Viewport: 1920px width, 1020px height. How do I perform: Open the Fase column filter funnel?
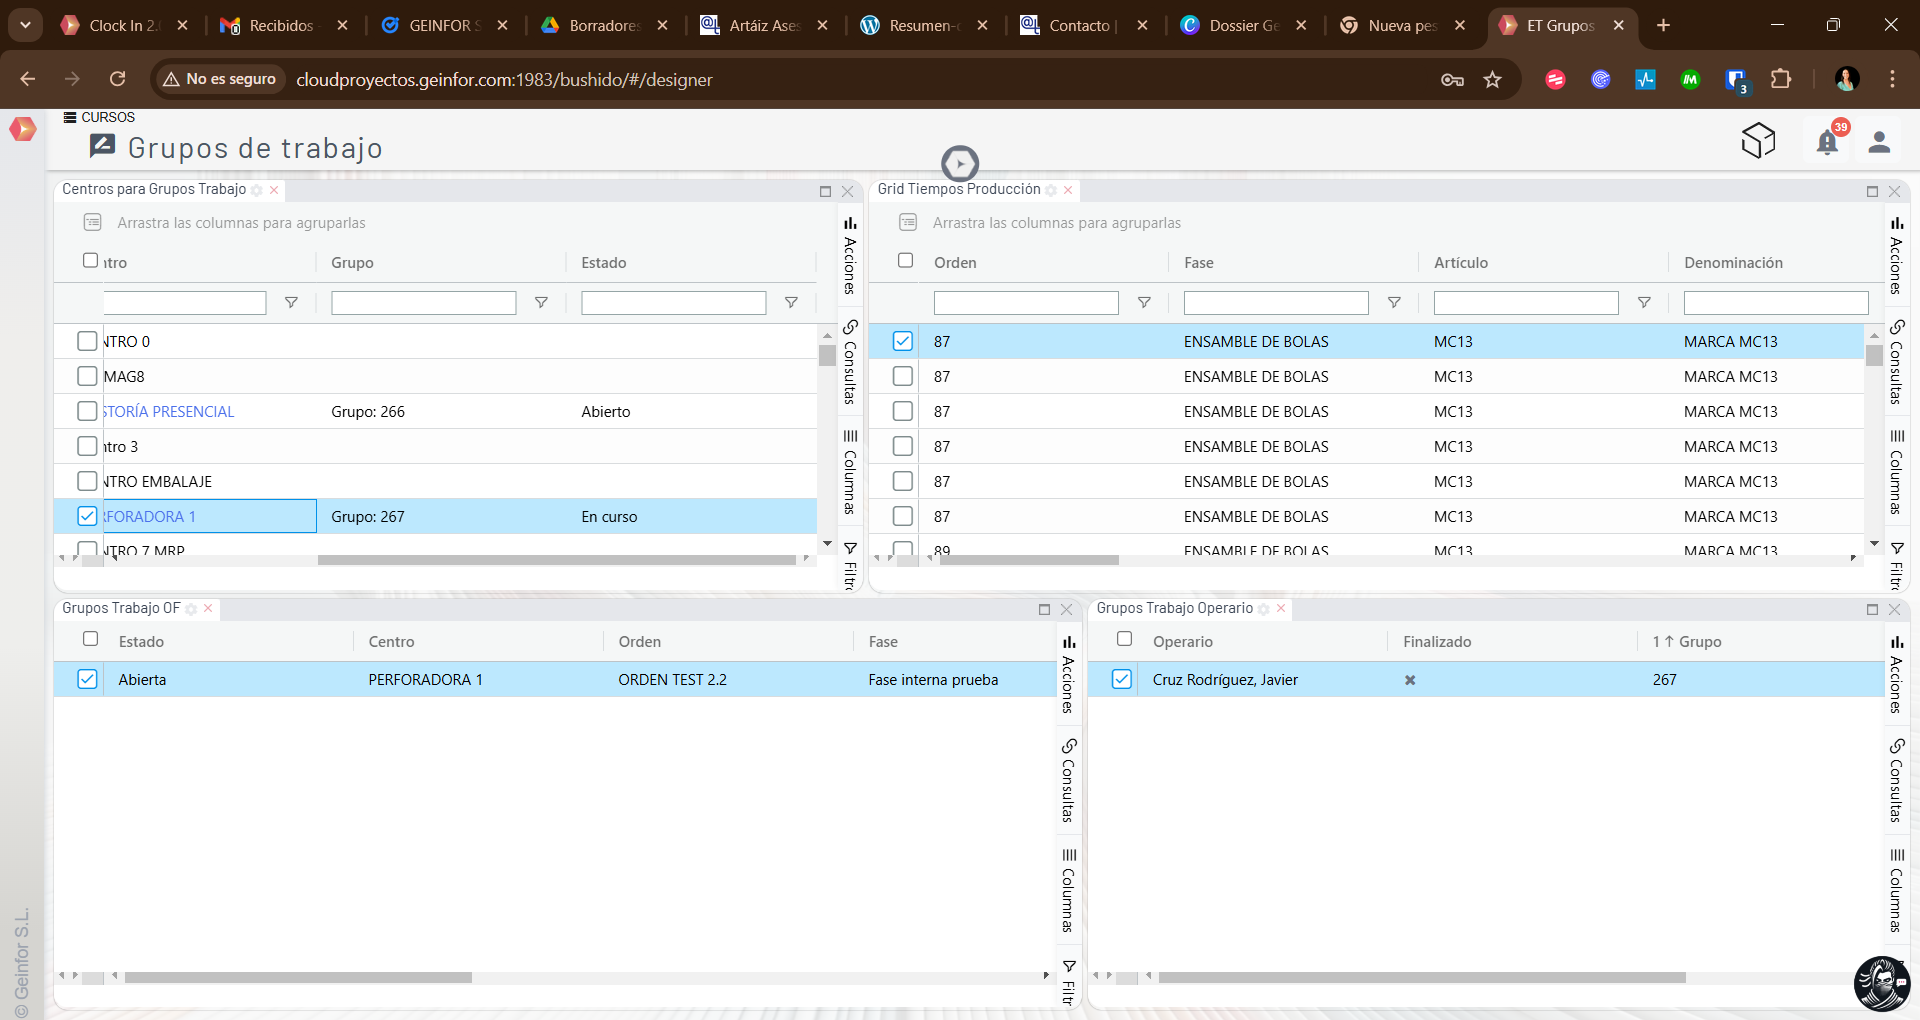(1394, 302)
